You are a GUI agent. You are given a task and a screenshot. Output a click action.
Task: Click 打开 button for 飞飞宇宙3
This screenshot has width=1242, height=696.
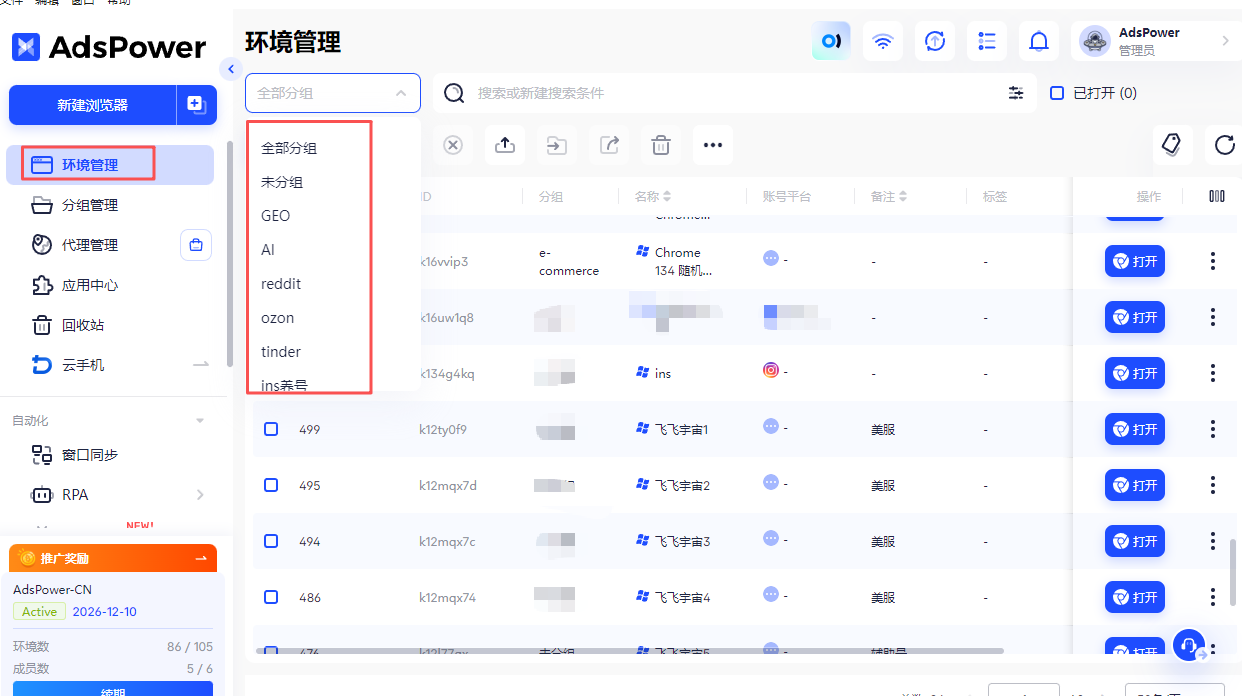tap(1135, 541)
